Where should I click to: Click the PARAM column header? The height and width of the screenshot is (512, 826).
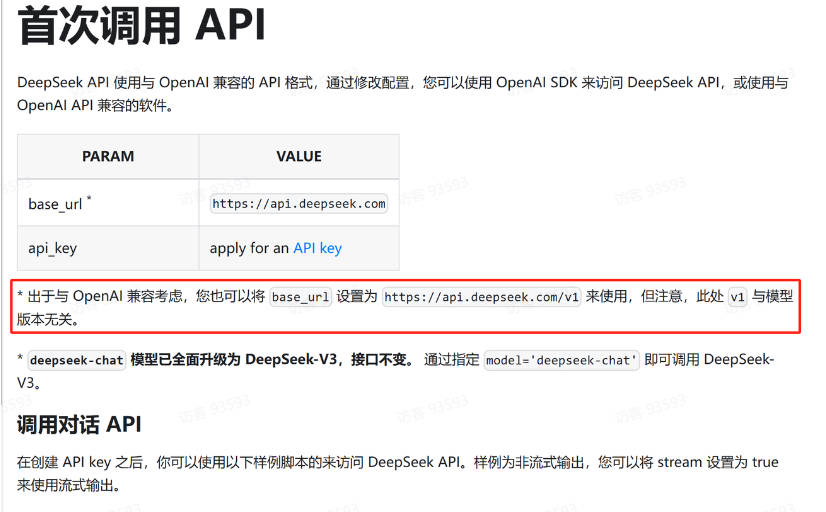[108, 156]
